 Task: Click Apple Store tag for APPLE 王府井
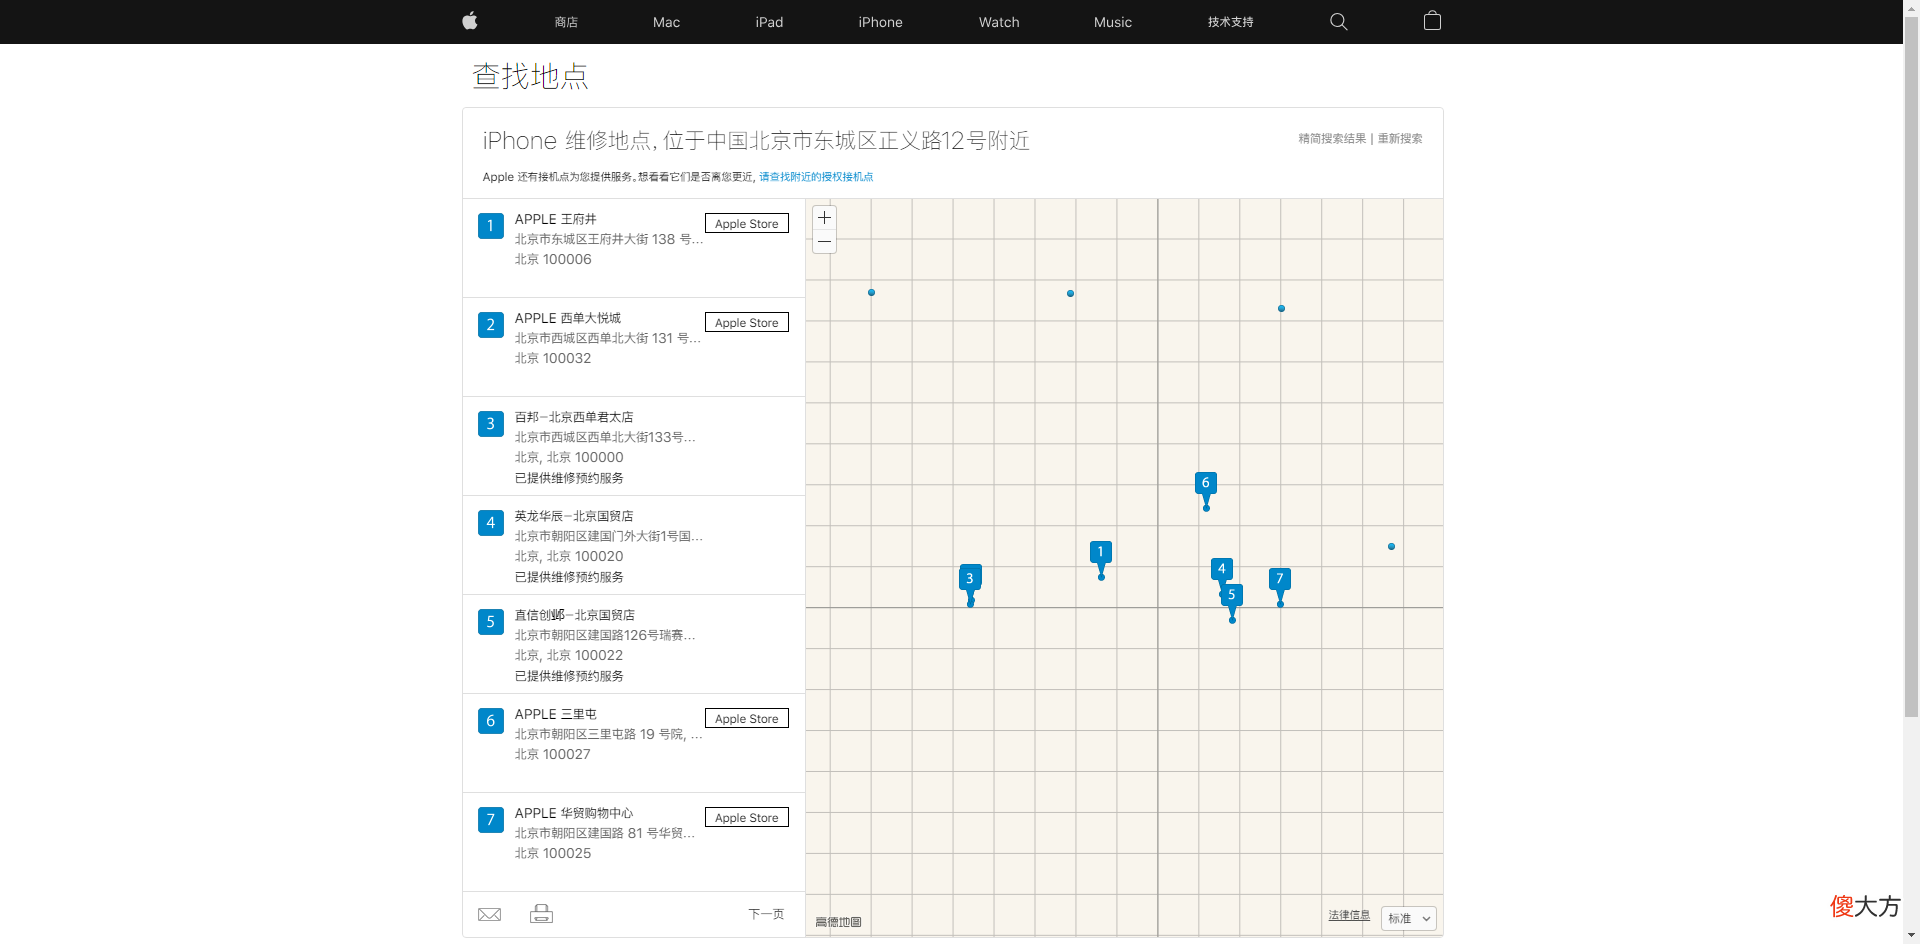[747, 224]
